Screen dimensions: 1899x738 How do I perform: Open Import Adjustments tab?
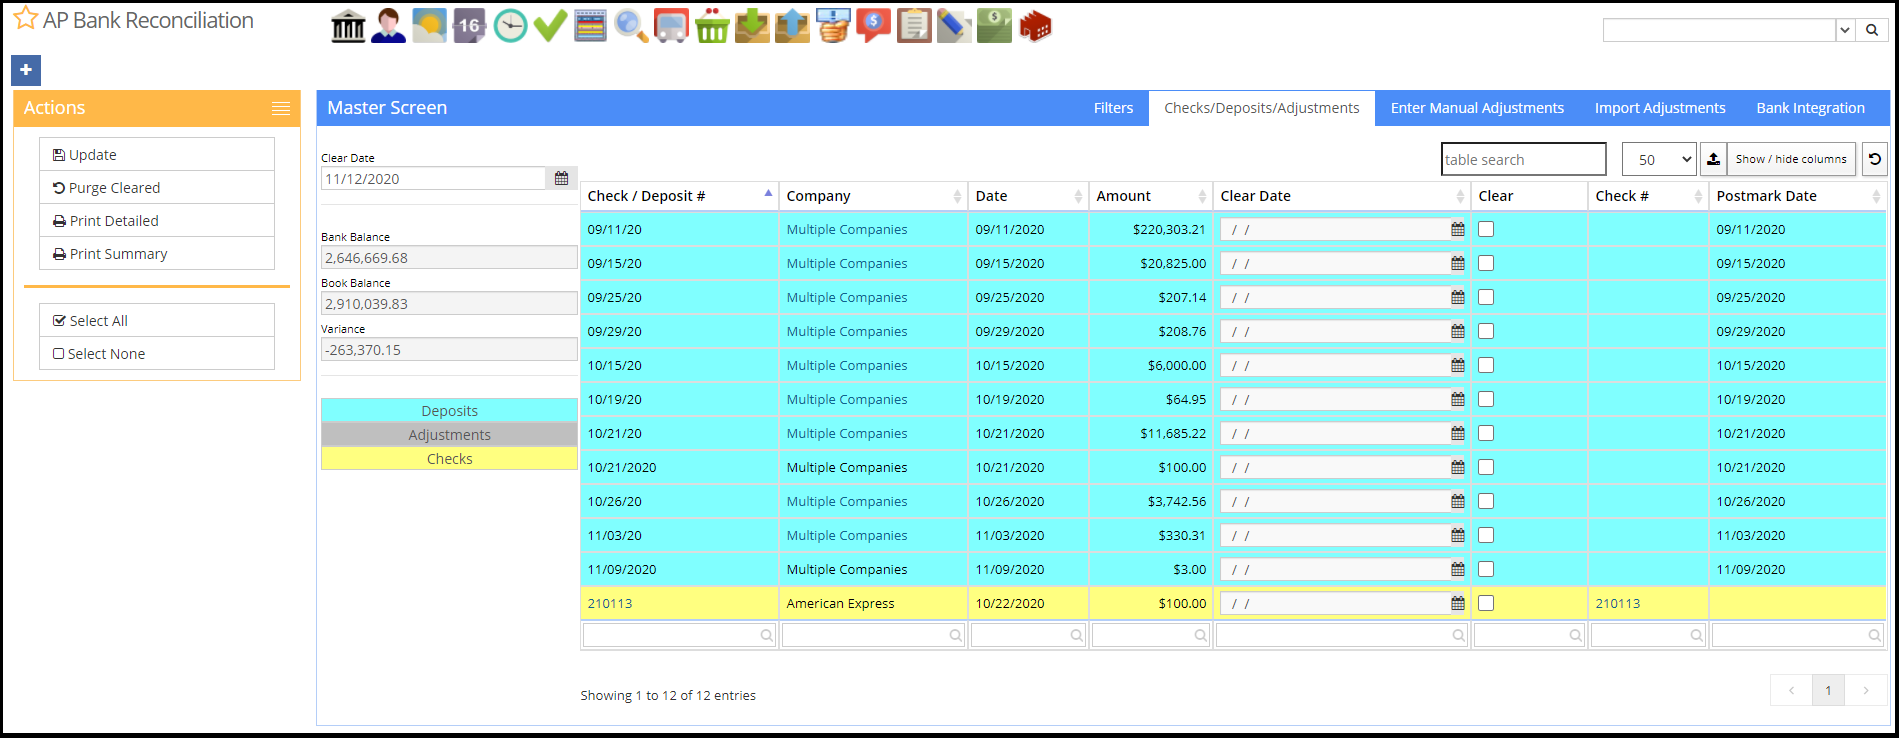click(x=1660, y=108)
